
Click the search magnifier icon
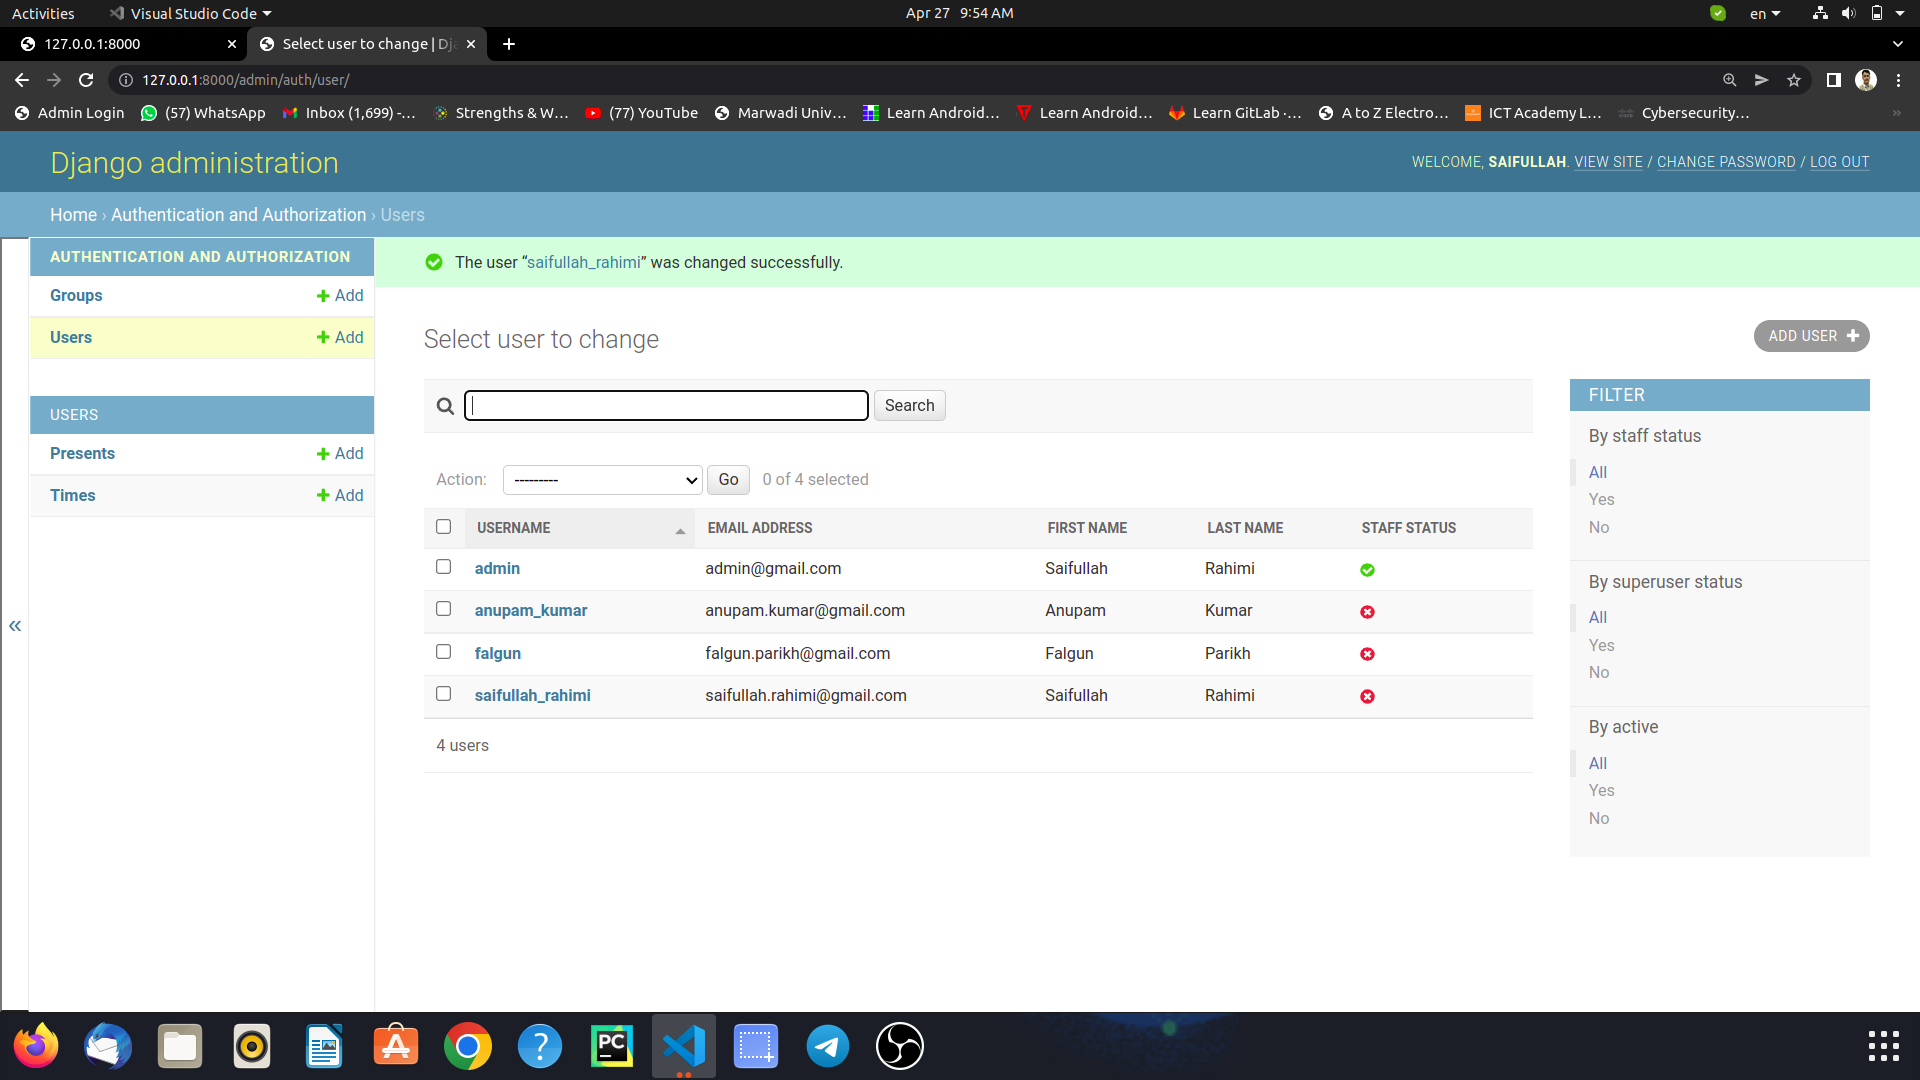tap(445, 406)
